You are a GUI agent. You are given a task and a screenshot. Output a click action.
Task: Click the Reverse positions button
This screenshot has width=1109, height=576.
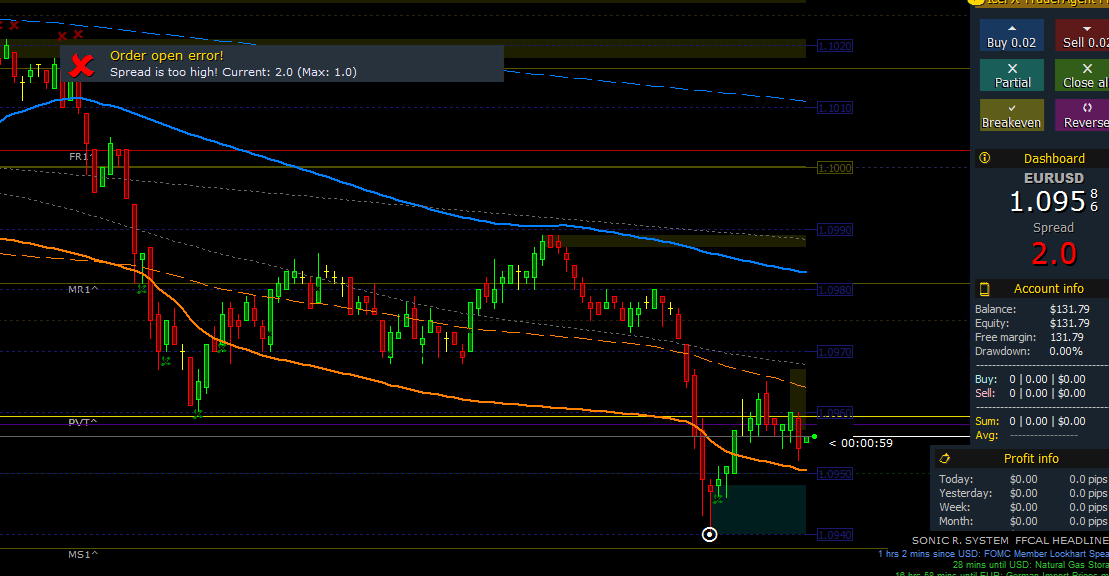1082,115
